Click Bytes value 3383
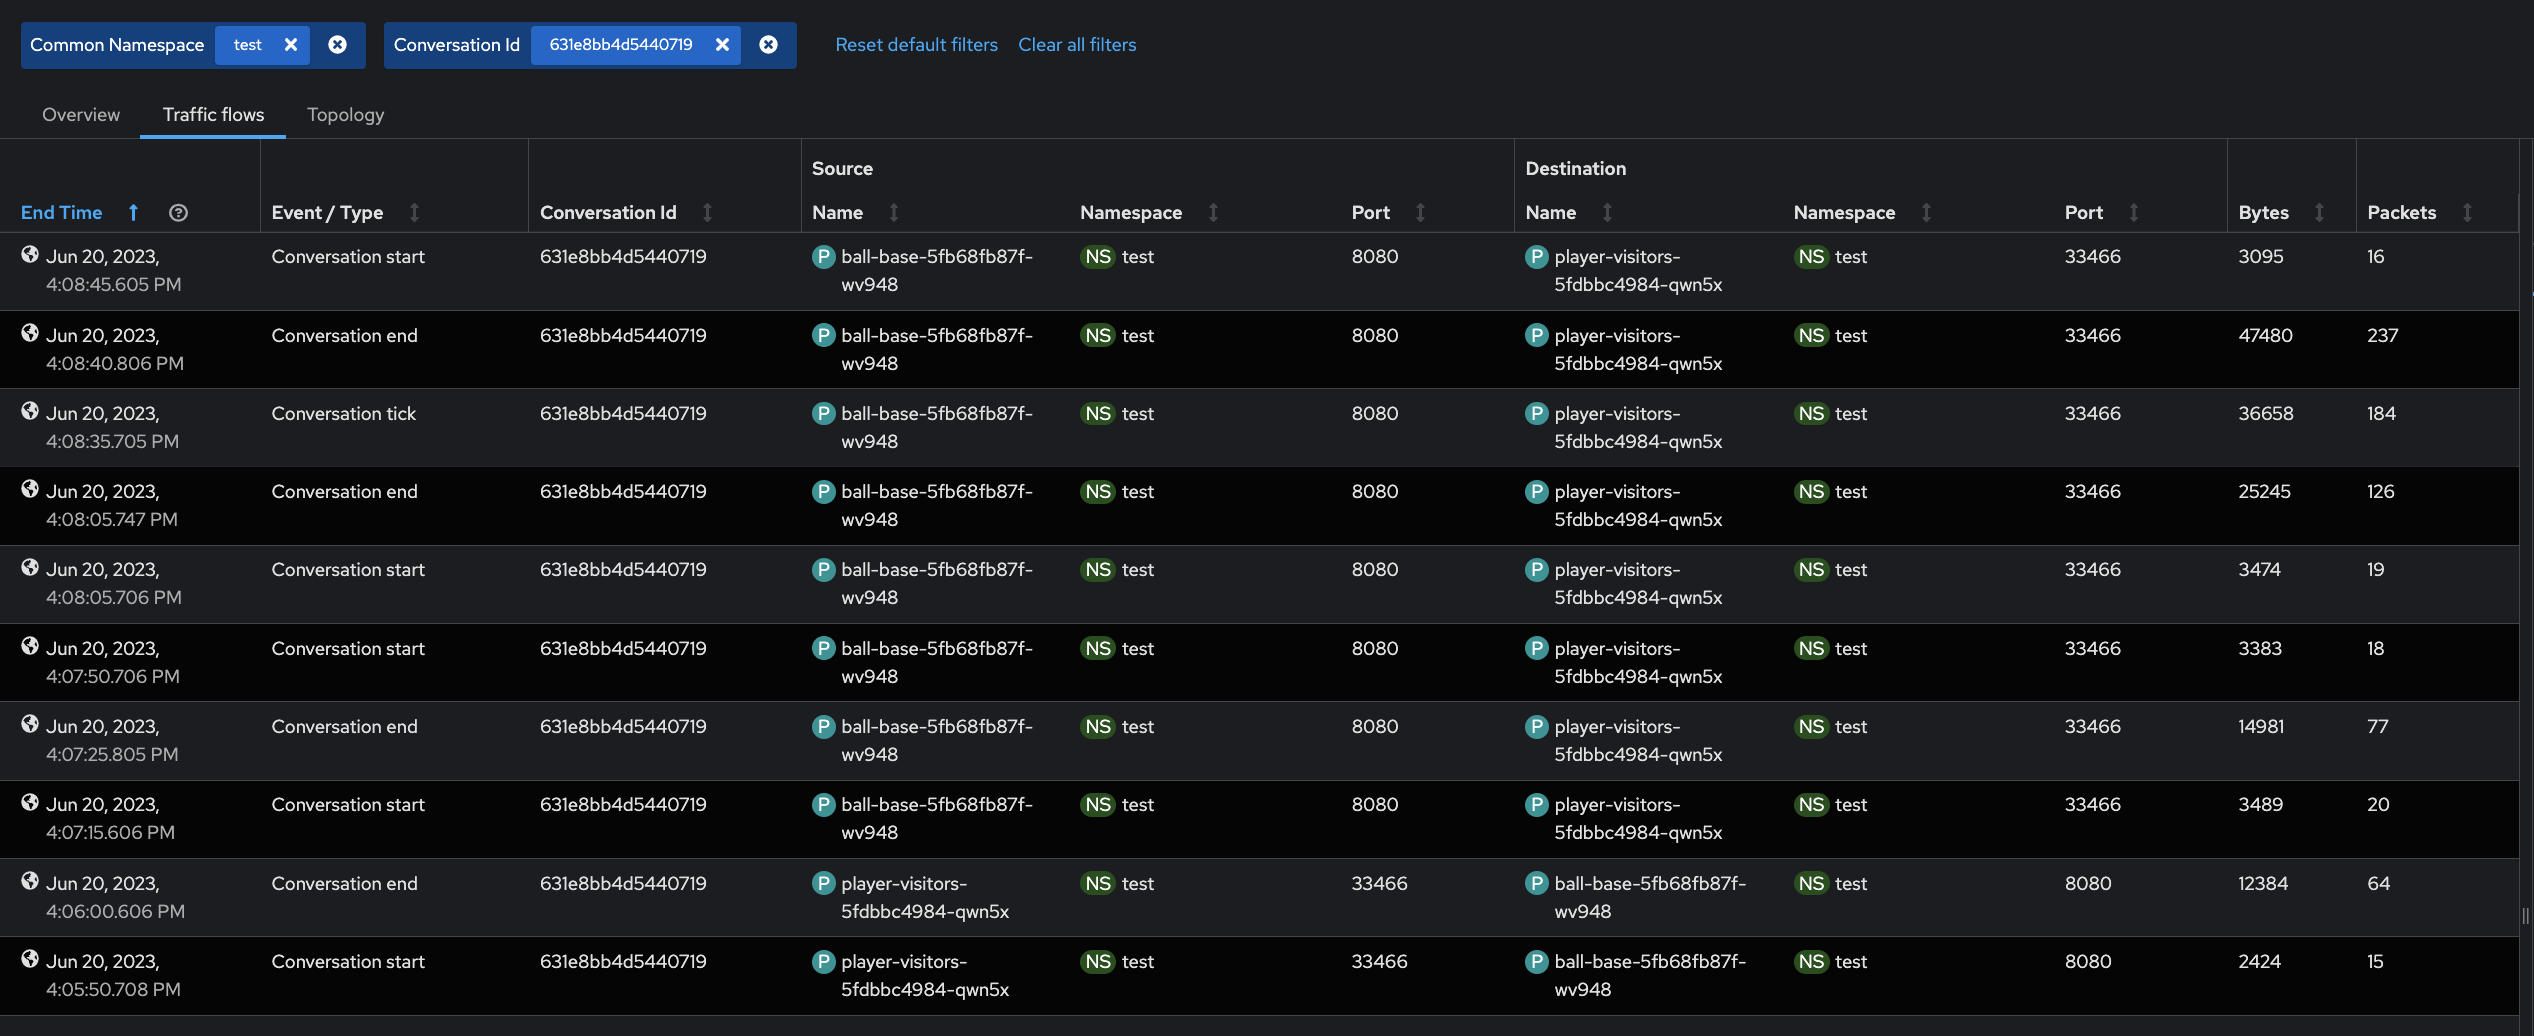2534x1036 pixels. point(2260,649)
